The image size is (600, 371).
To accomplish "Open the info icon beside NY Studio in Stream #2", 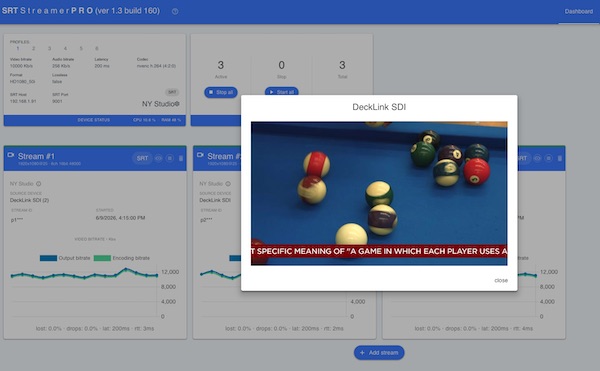I will pyautogui.click(x=228, y=184).
